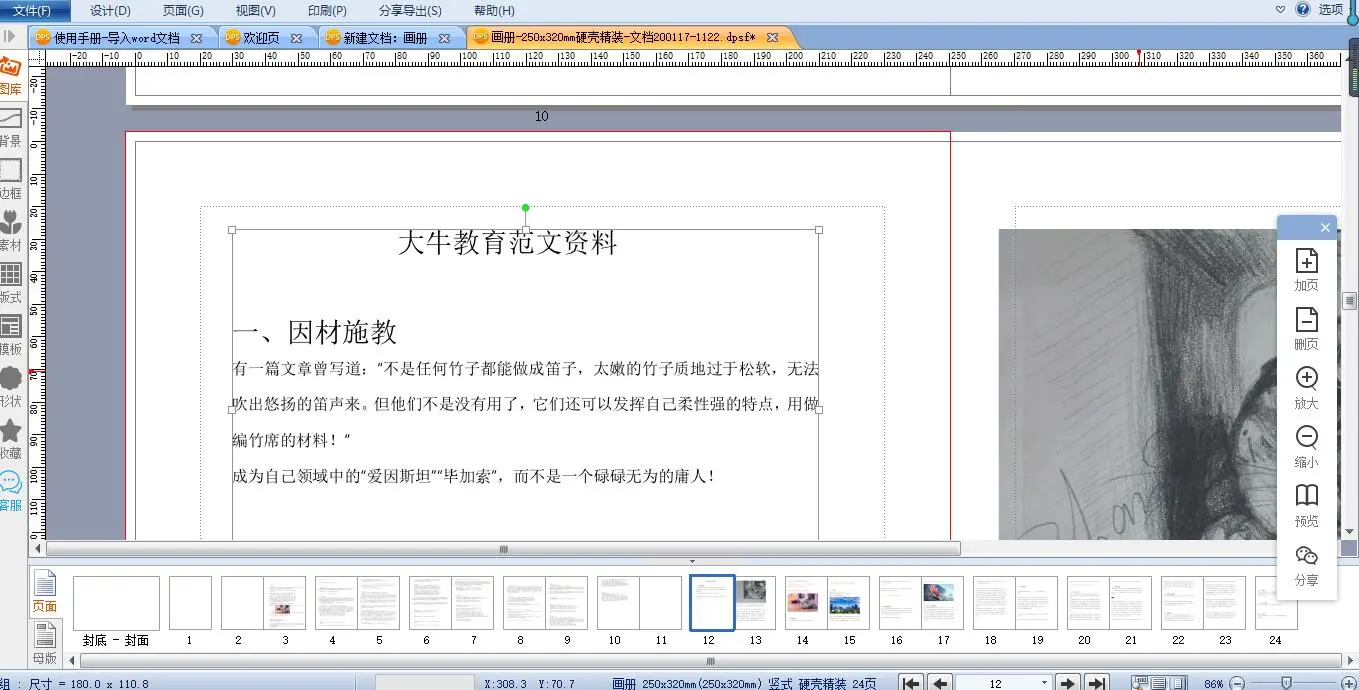Open the 分享导出(S) menu
This screenshot has height=690, width=1359.
pyautogui.click(x=410, y=11)
